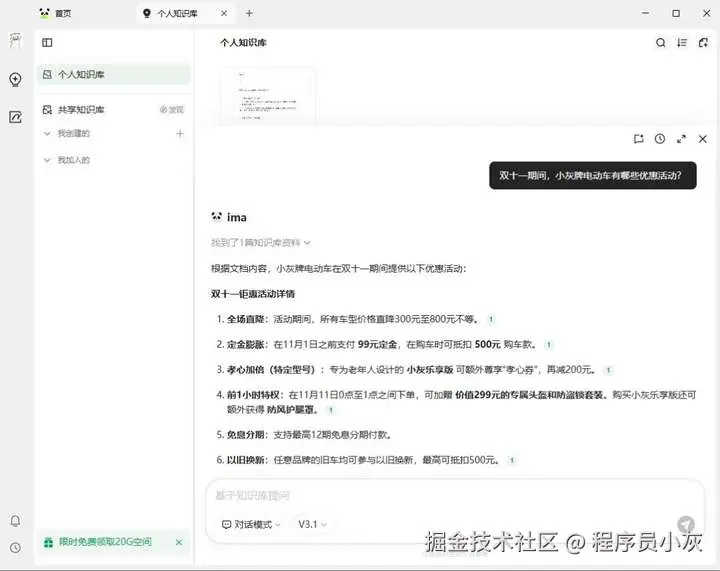Click the send message button

point(686,524)
